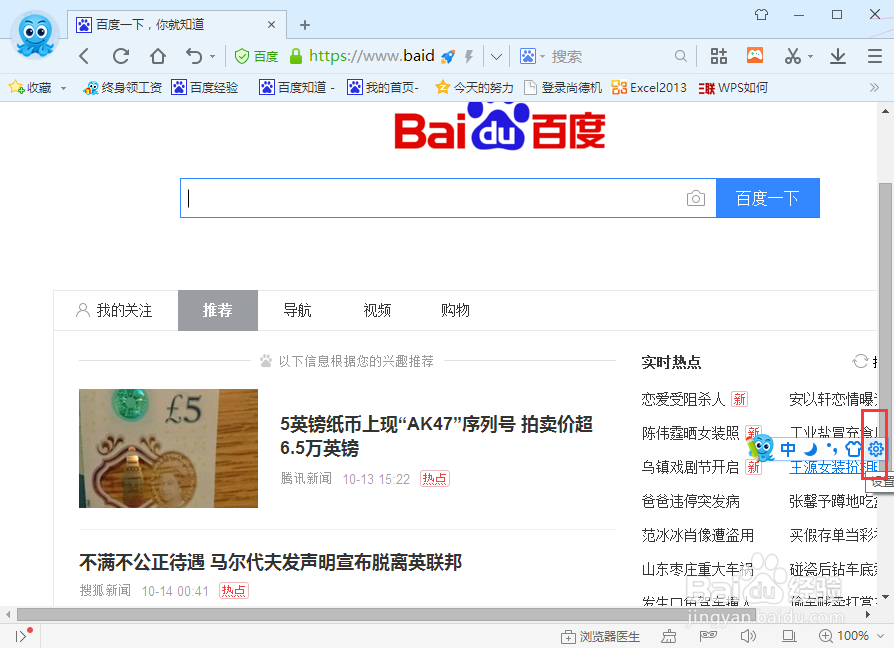This screenshot has height=648, width=894.
Task: Open the search engine selector paw dropdown
Action: pos(532,56)
